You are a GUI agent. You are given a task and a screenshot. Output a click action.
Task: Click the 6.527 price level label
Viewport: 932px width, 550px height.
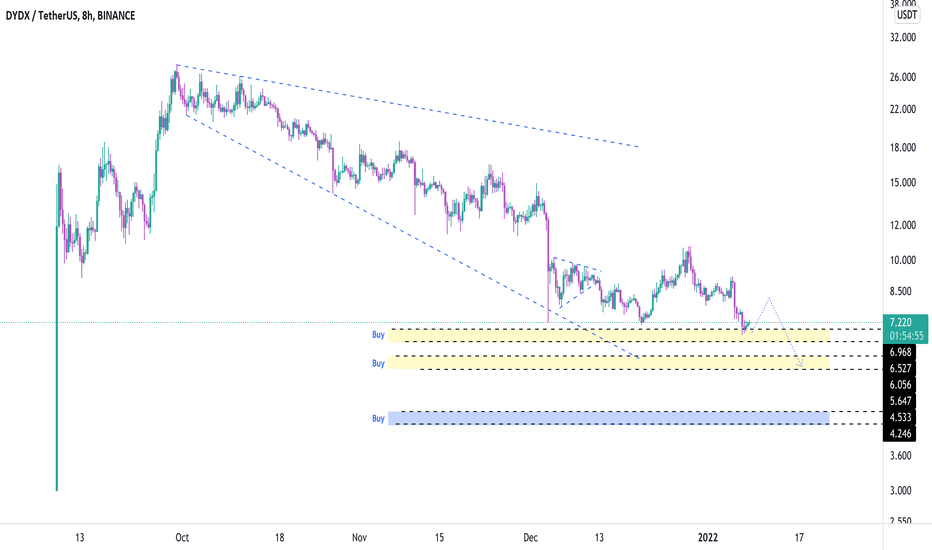[900, 369]
